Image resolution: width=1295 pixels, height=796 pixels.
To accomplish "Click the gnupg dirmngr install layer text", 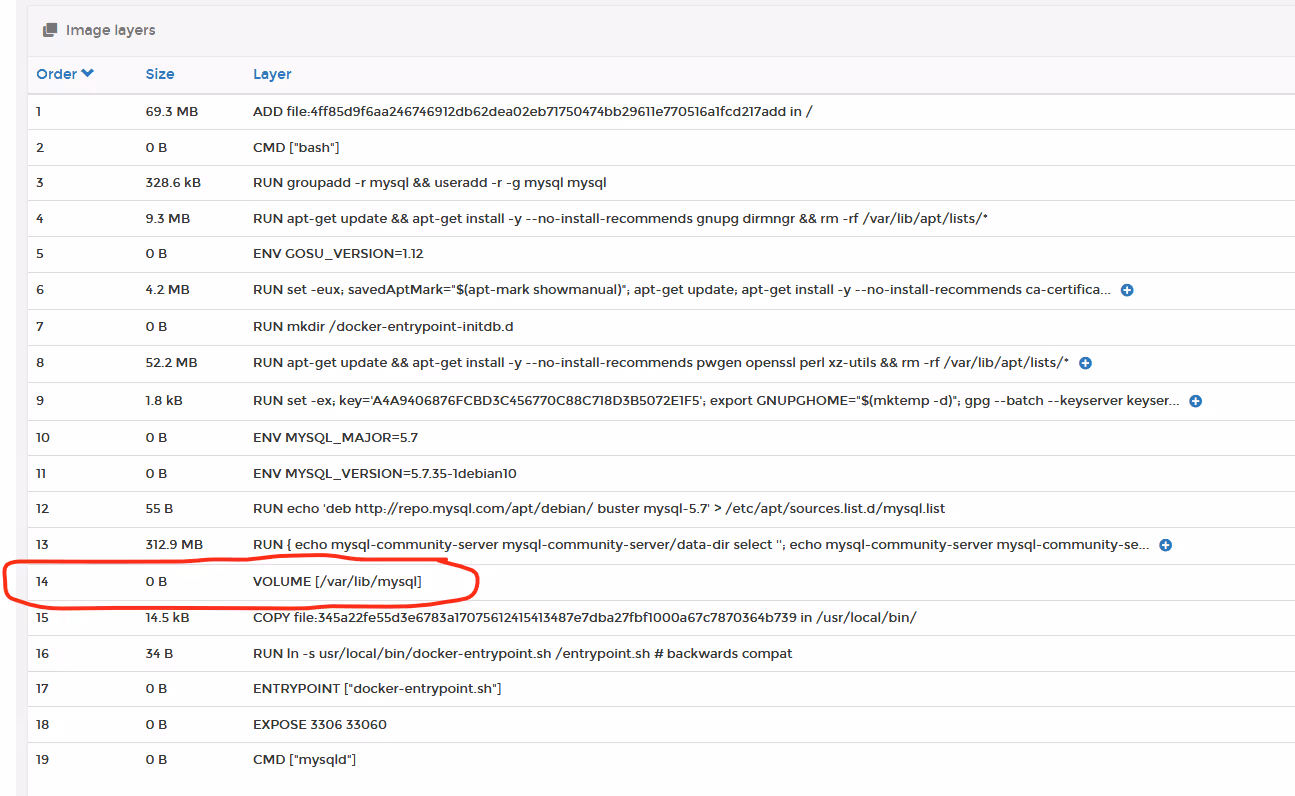I will (621, 218).
